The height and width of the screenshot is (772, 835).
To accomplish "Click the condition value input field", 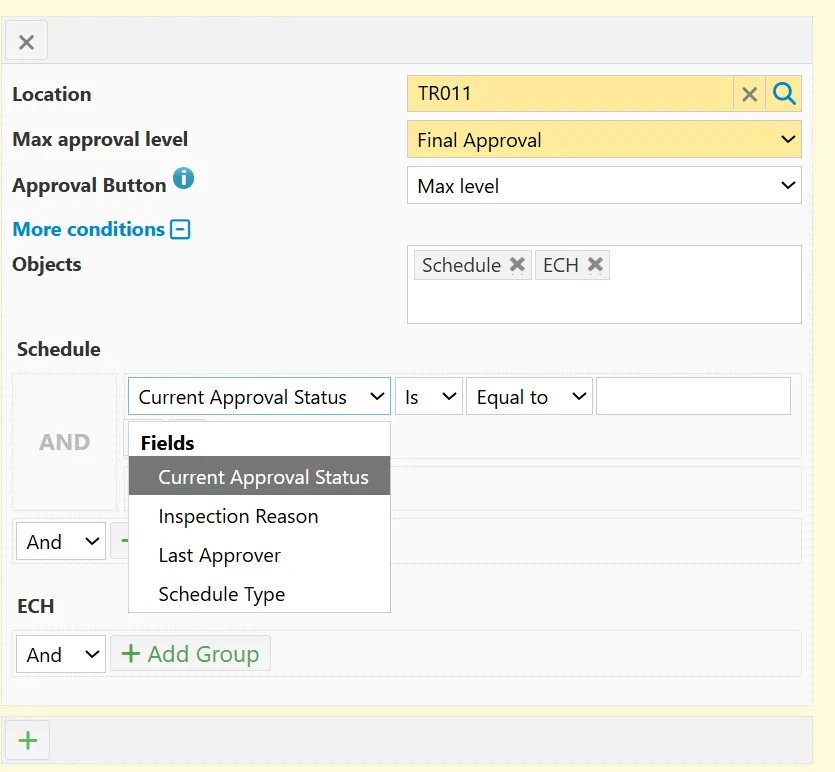I will click(693, 397).
